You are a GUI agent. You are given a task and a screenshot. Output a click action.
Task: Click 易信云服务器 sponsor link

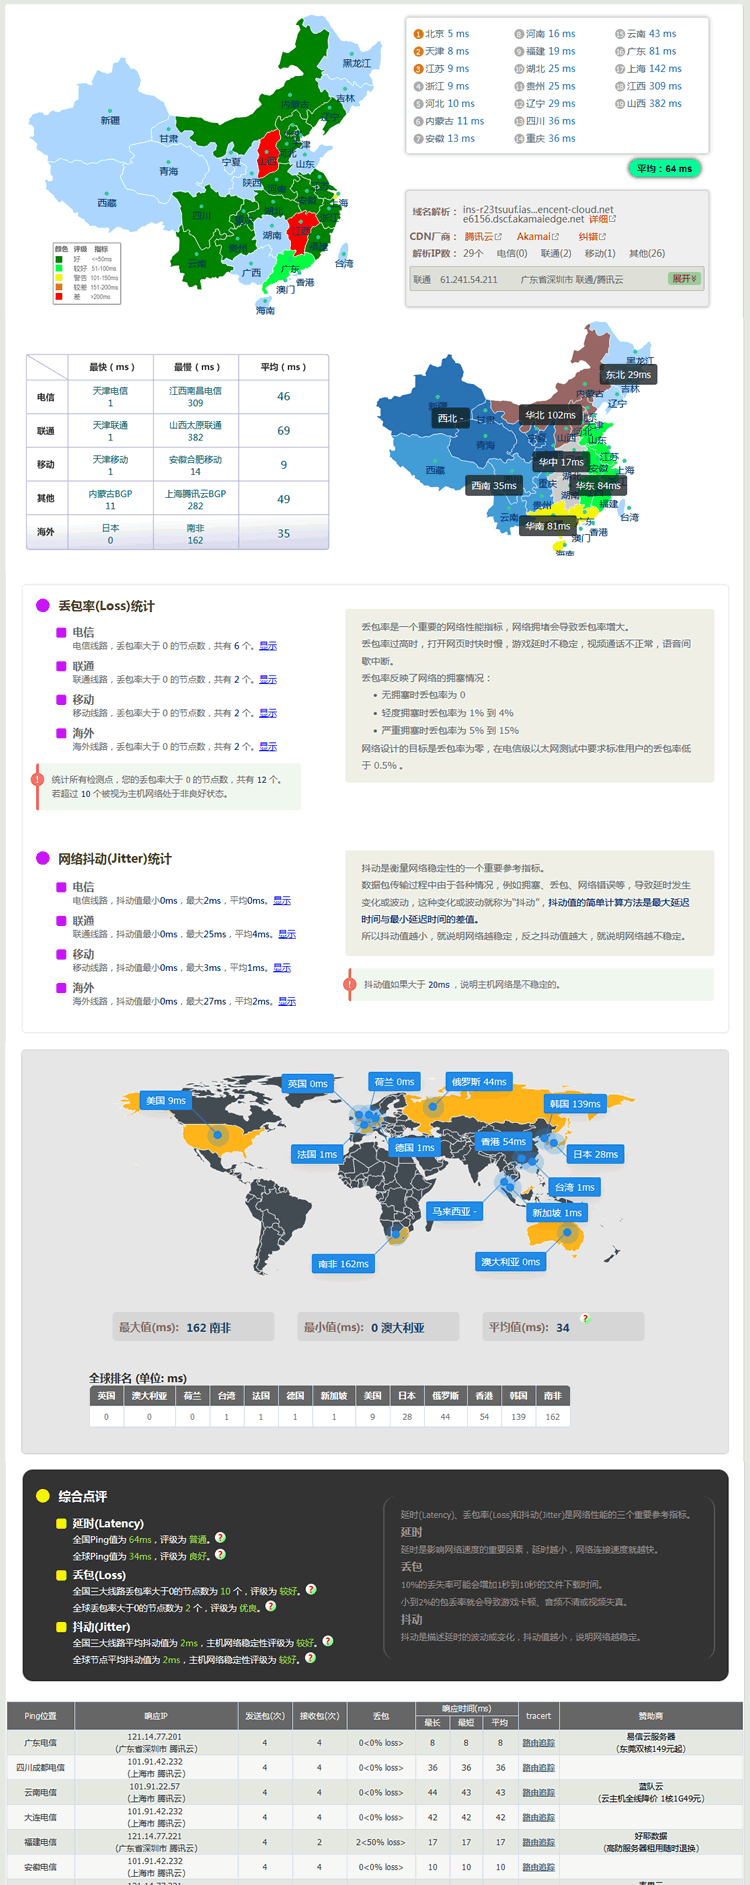click(650, 1737)
